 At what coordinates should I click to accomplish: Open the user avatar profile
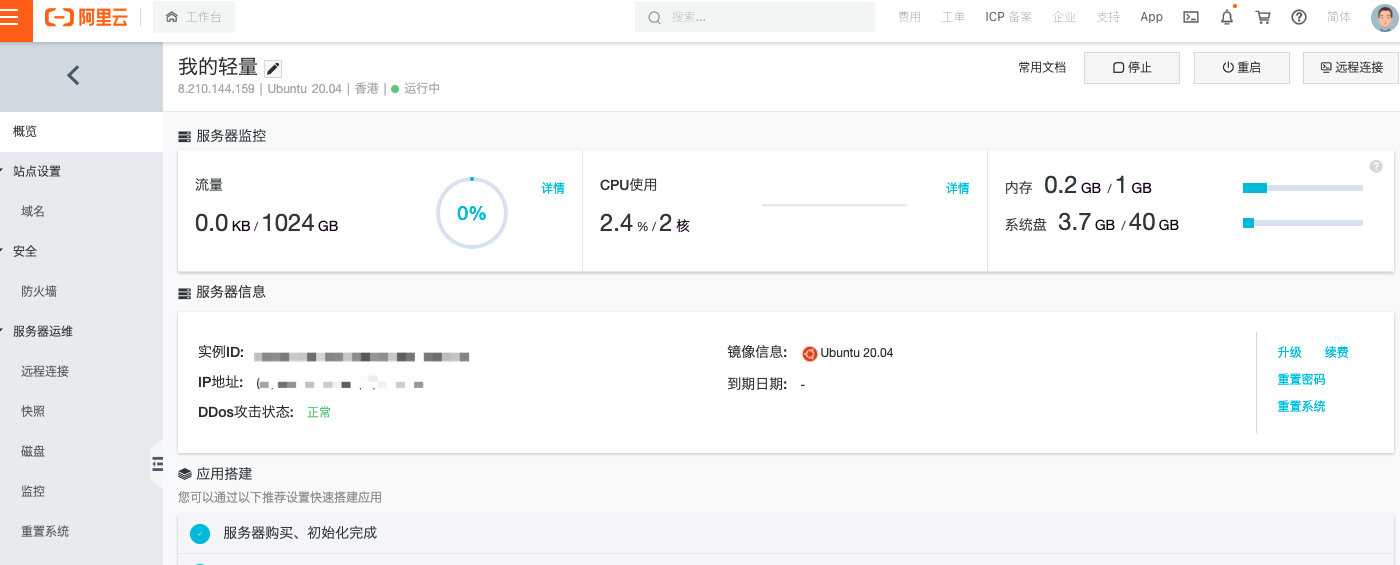[x=1382, y=18]
